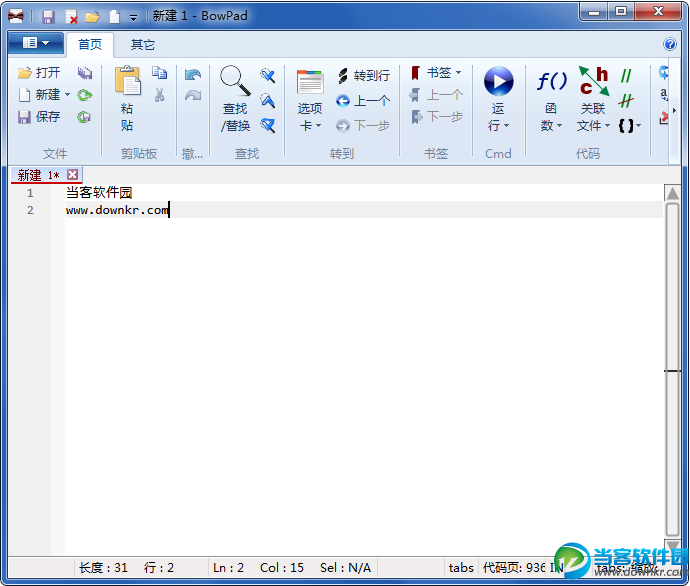Click the quick access Save floppy icon
Screen dimensions: 690x586
[48, 17]
